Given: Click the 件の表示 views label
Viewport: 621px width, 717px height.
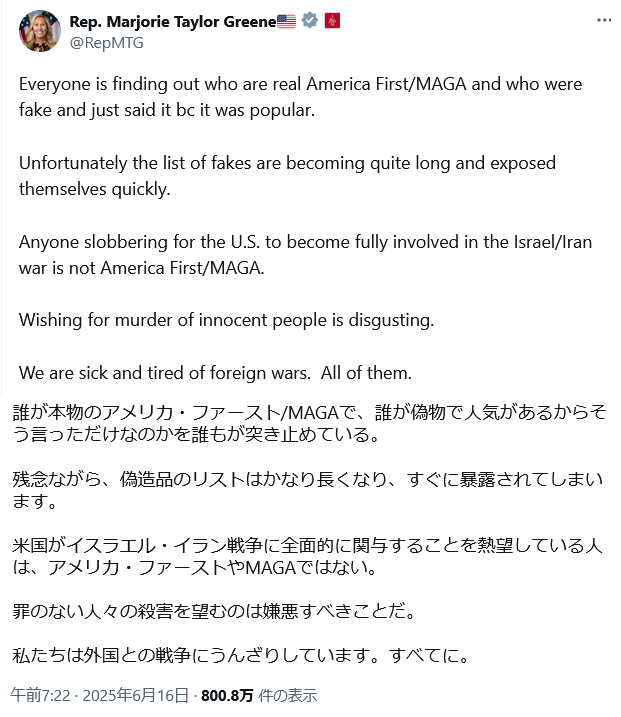Looking at the screenshot, I should [287, 695].
